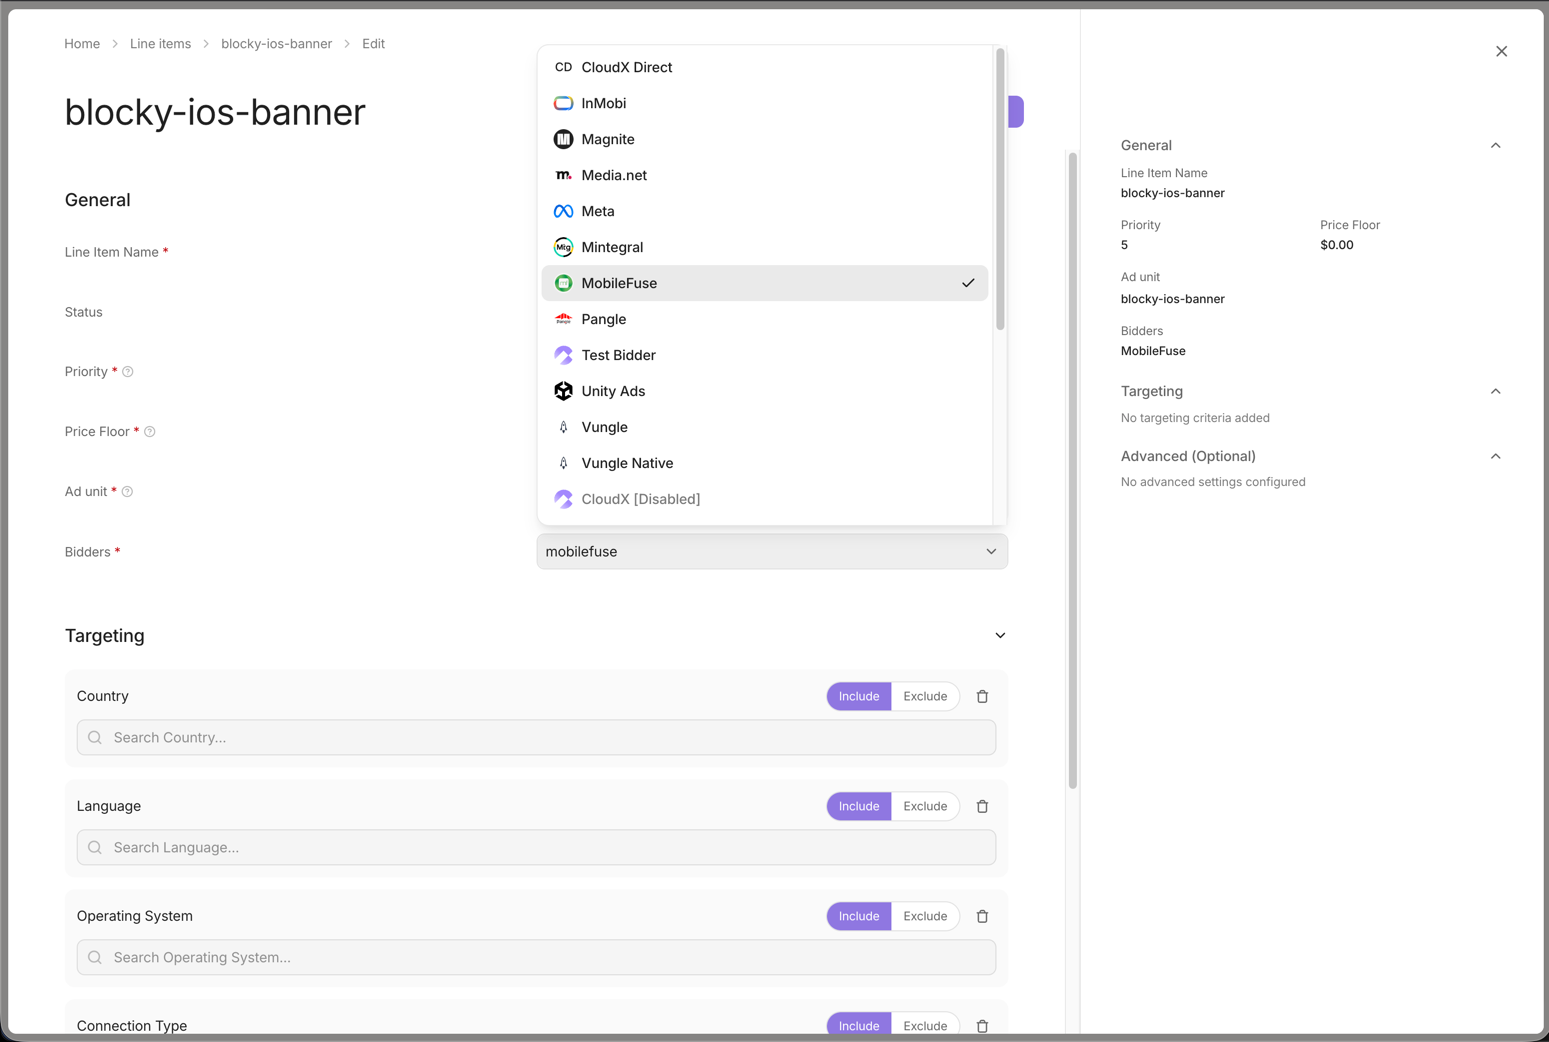The width and height of the screenshot is (1549, 1042).
Task: Delete the Language targeting rule
Action: click(x=982, y=806)
